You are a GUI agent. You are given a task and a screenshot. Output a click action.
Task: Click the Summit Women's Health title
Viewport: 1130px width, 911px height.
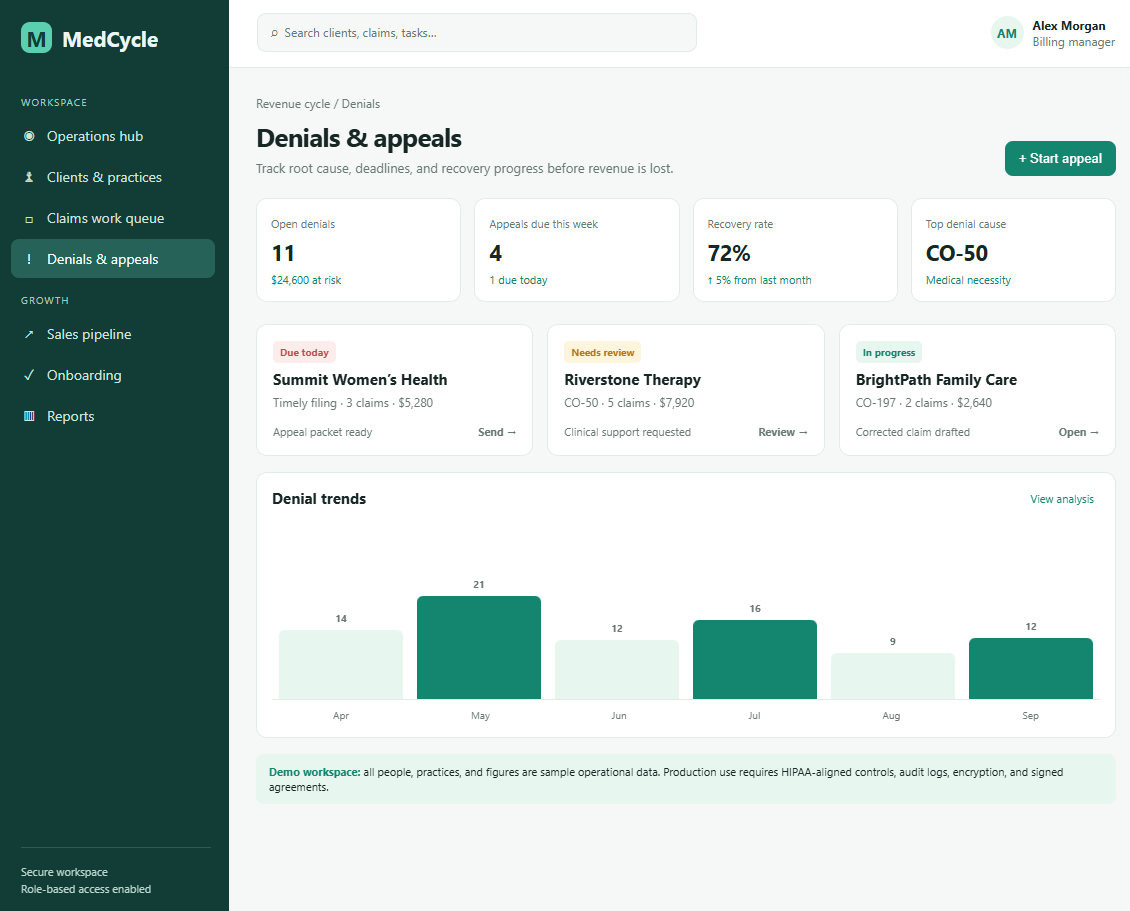click(x=360, y=380)
